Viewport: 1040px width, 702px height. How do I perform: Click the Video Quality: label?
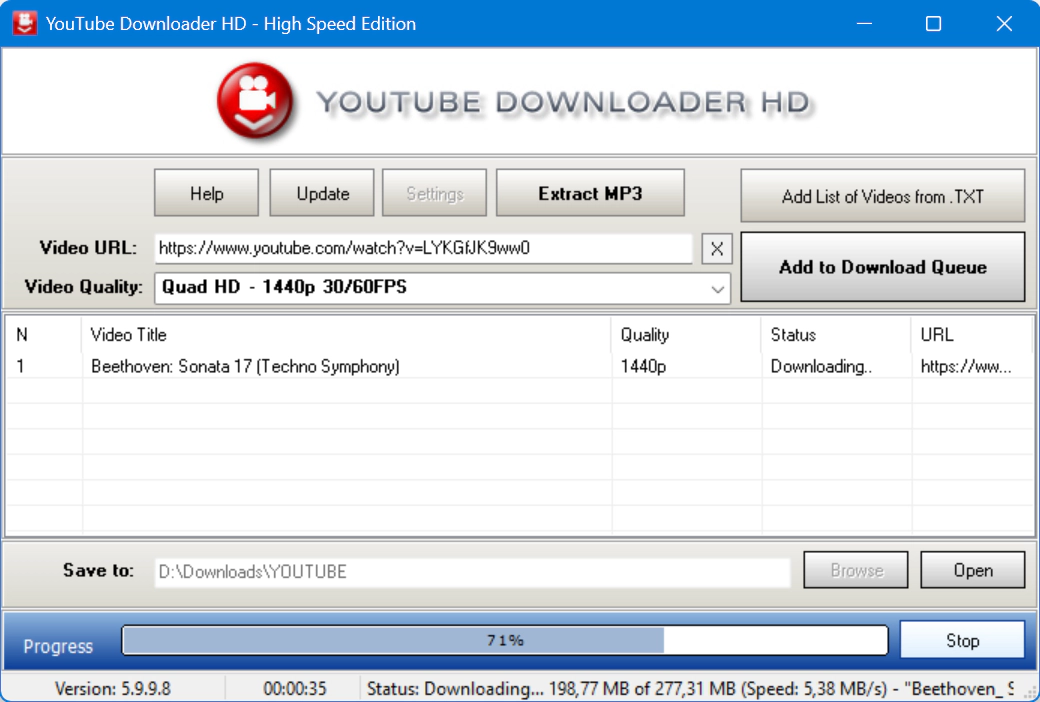click(x=84, y=287)
